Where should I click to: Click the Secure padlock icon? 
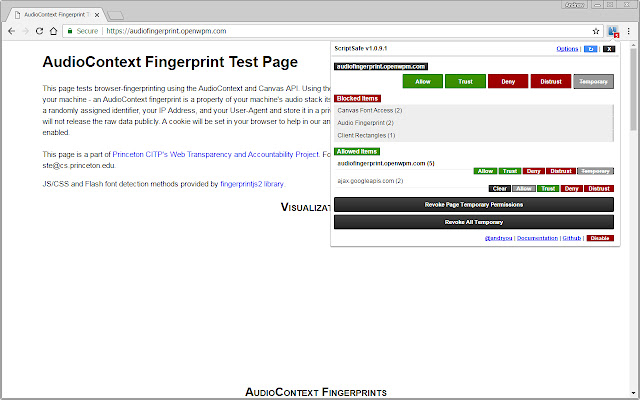click(70, 31)
